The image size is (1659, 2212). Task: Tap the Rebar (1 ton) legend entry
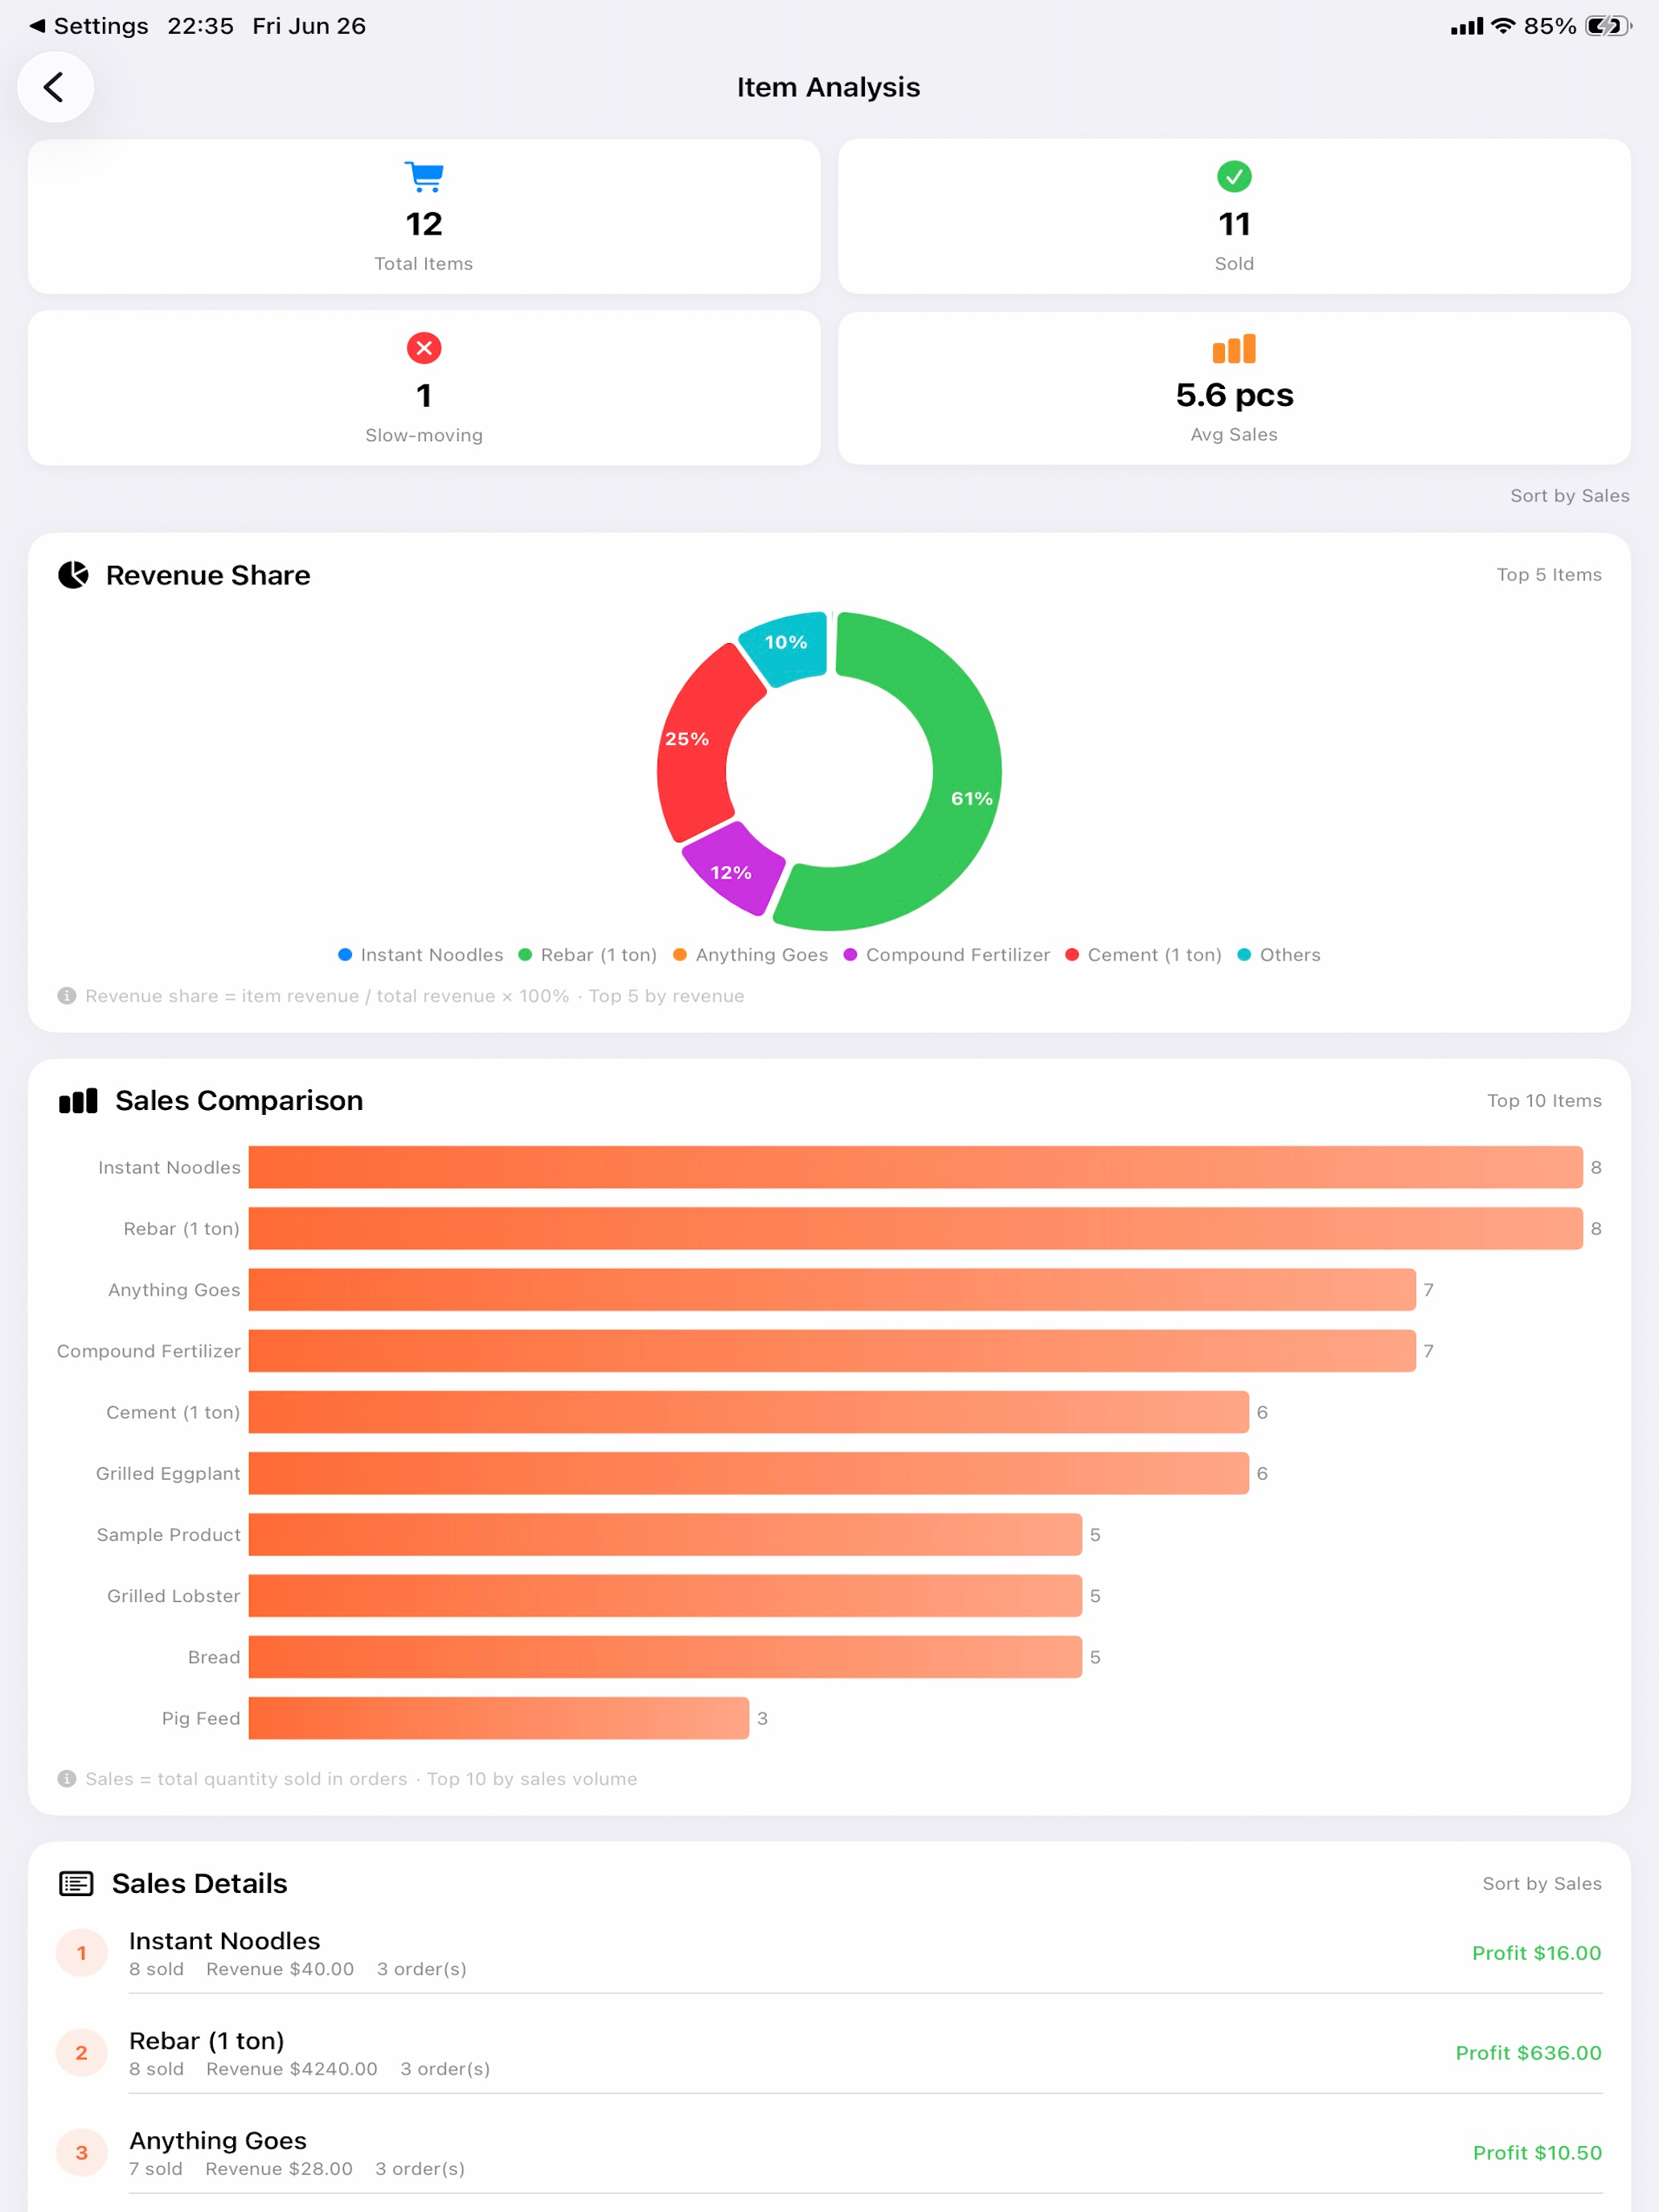(x=588, y=955)
